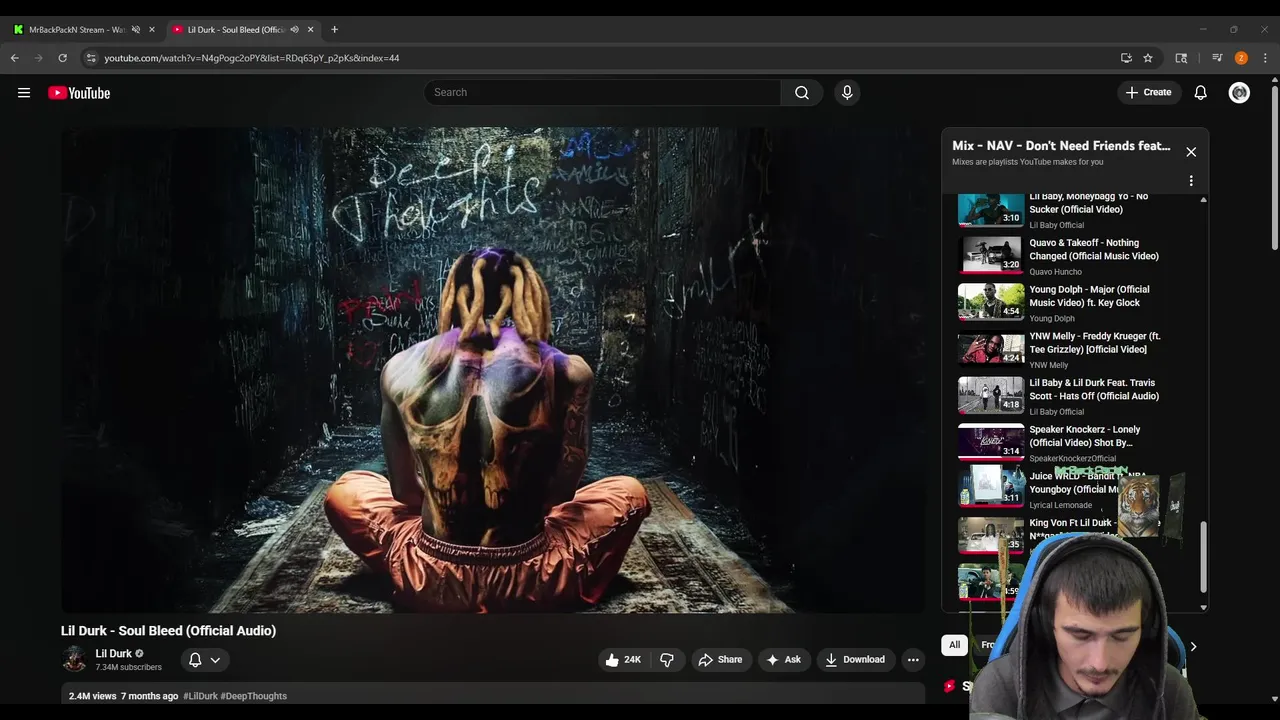This screenshot has width=1280, height=720.
Task: Open the Lil Durk channel name link
Action: pyautogui.click(x=113, y=653)
